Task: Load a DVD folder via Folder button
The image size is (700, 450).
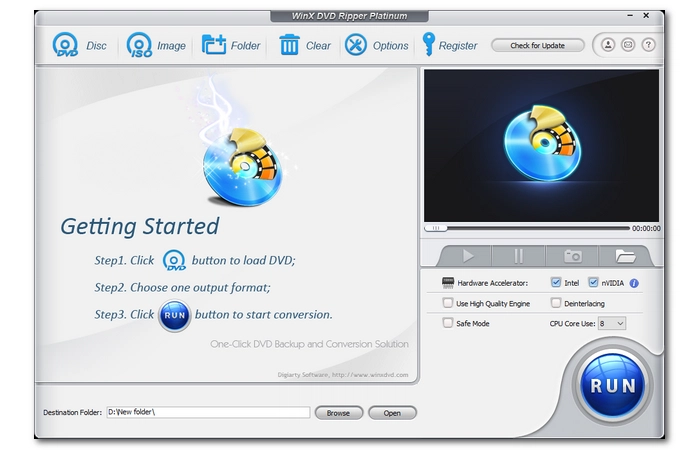Action: point(230,45)
